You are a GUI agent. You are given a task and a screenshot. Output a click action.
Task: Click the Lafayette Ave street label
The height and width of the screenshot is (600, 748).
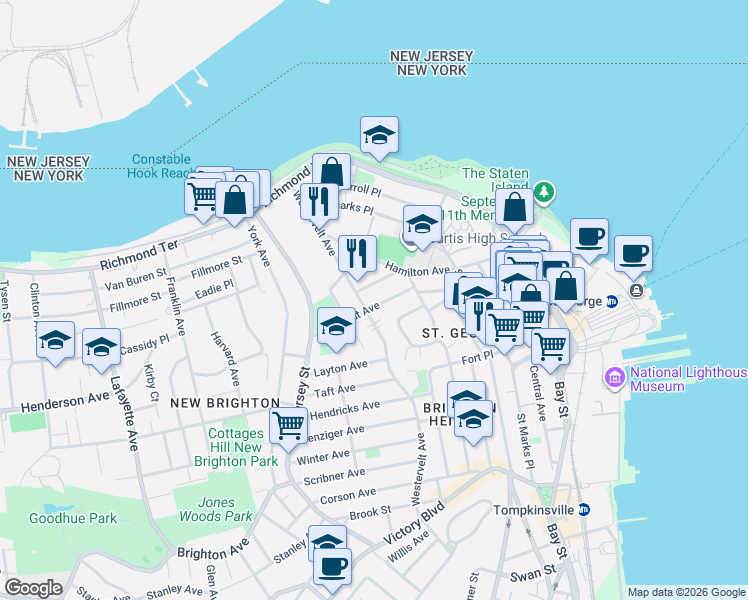pos(125,414)
